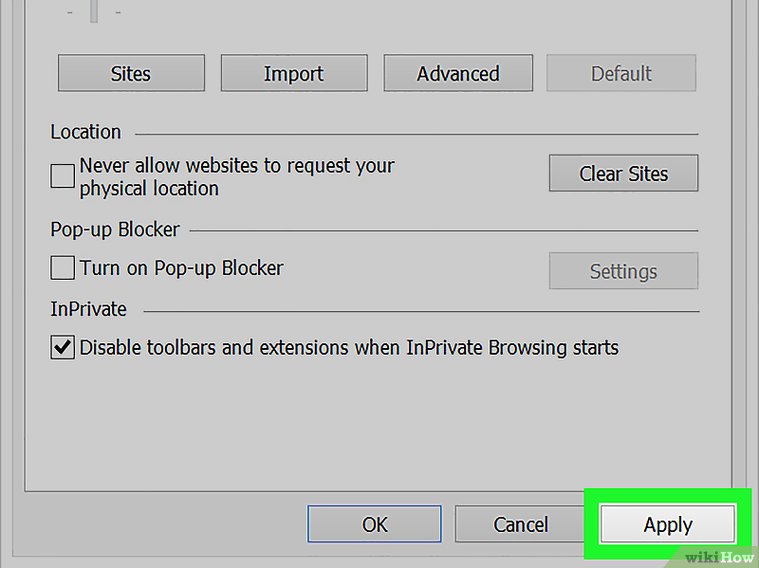
Task: Click the privacy level slider handle
Action: click(95, 11)
